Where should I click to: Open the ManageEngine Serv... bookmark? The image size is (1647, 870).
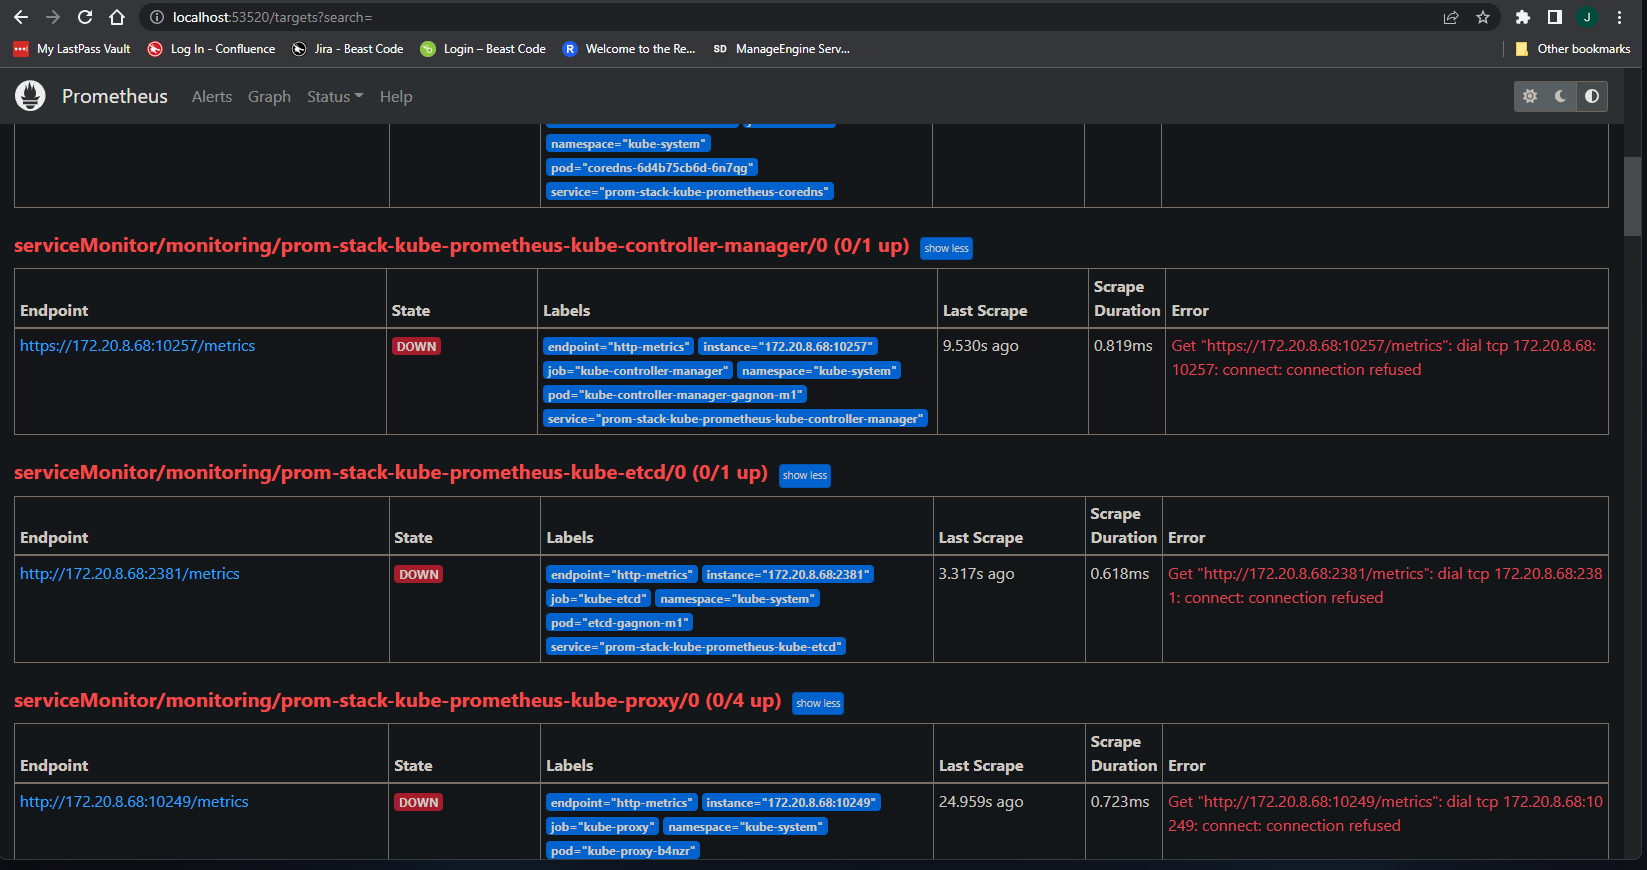(781, 49)
